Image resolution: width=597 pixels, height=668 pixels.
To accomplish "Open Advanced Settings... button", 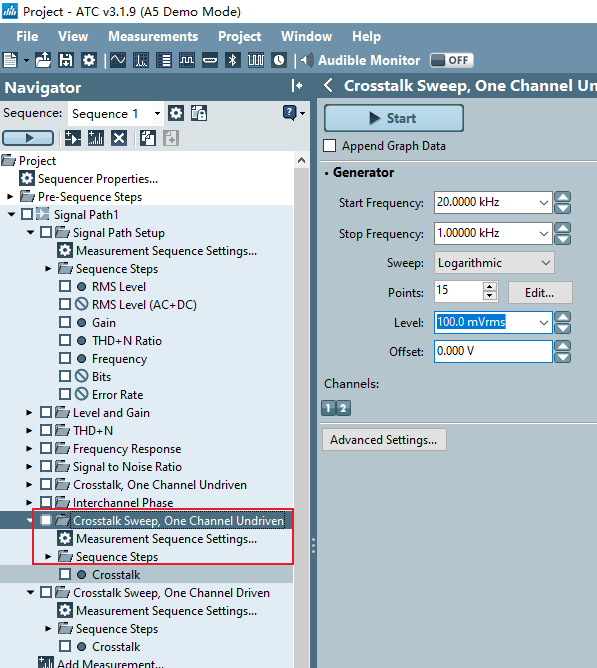I will point(384,440).
